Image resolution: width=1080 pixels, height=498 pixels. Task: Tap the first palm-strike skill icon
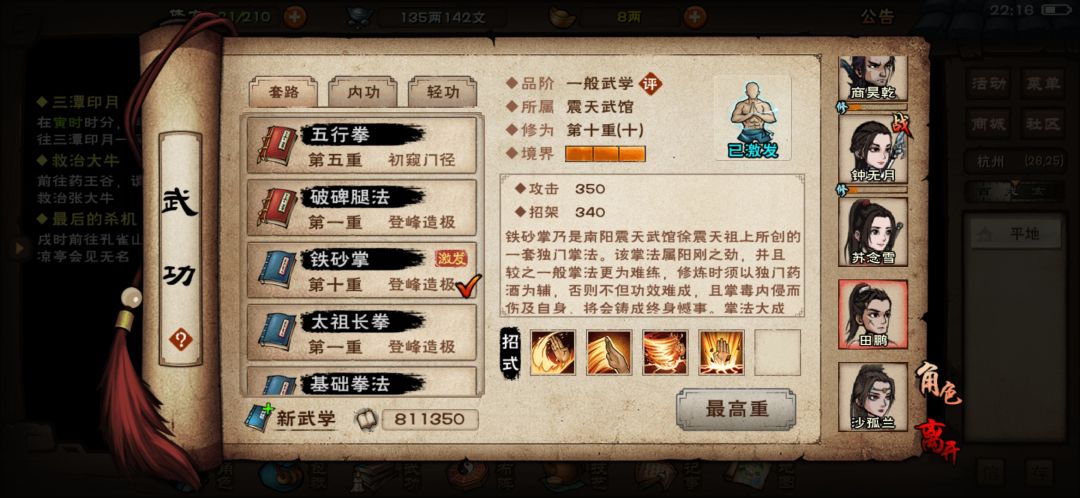(552, 352)
